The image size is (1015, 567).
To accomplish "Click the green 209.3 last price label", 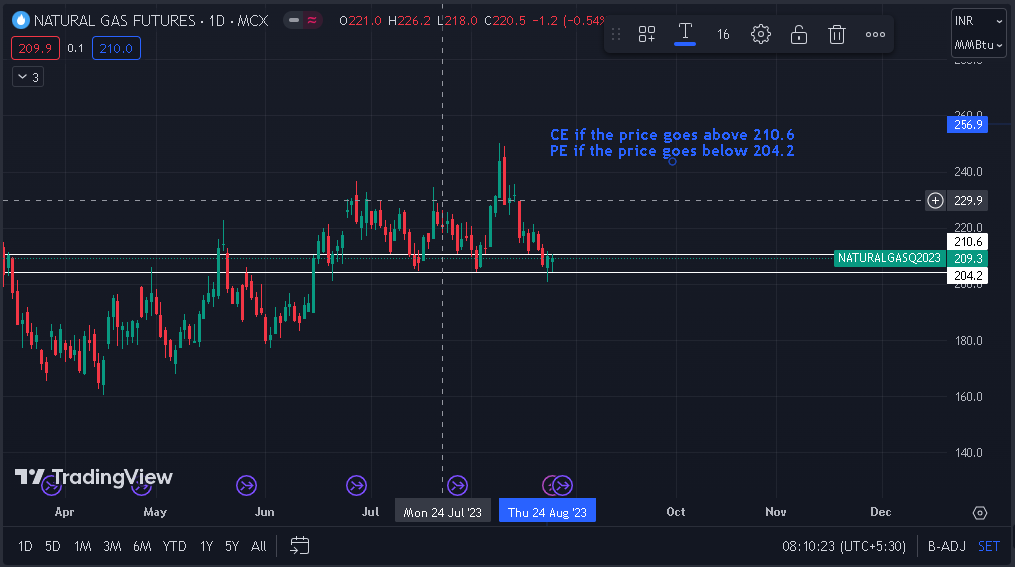I will click(x=968, y=258).
